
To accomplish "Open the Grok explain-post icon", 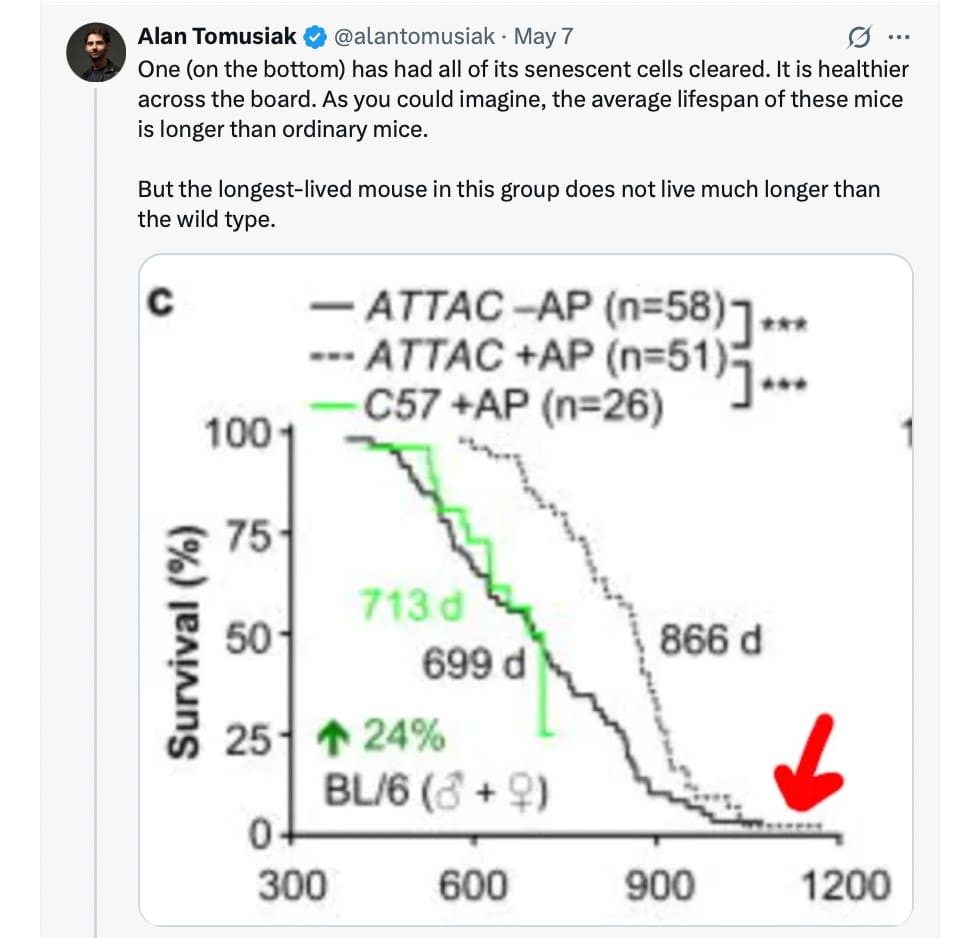I will point(859,37).
